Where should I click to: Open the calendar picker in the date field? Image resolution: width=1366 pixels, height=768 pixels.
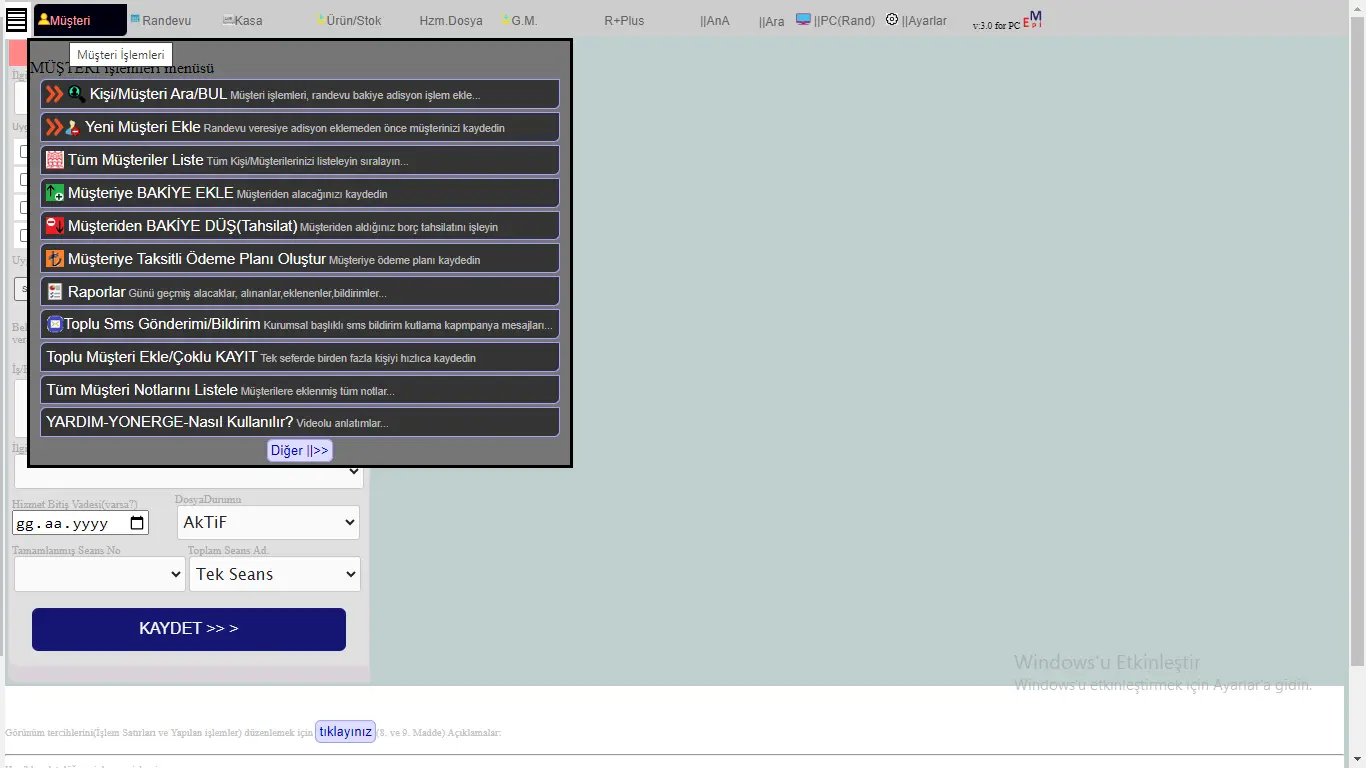pyautogui.click(x=138, y=523)
